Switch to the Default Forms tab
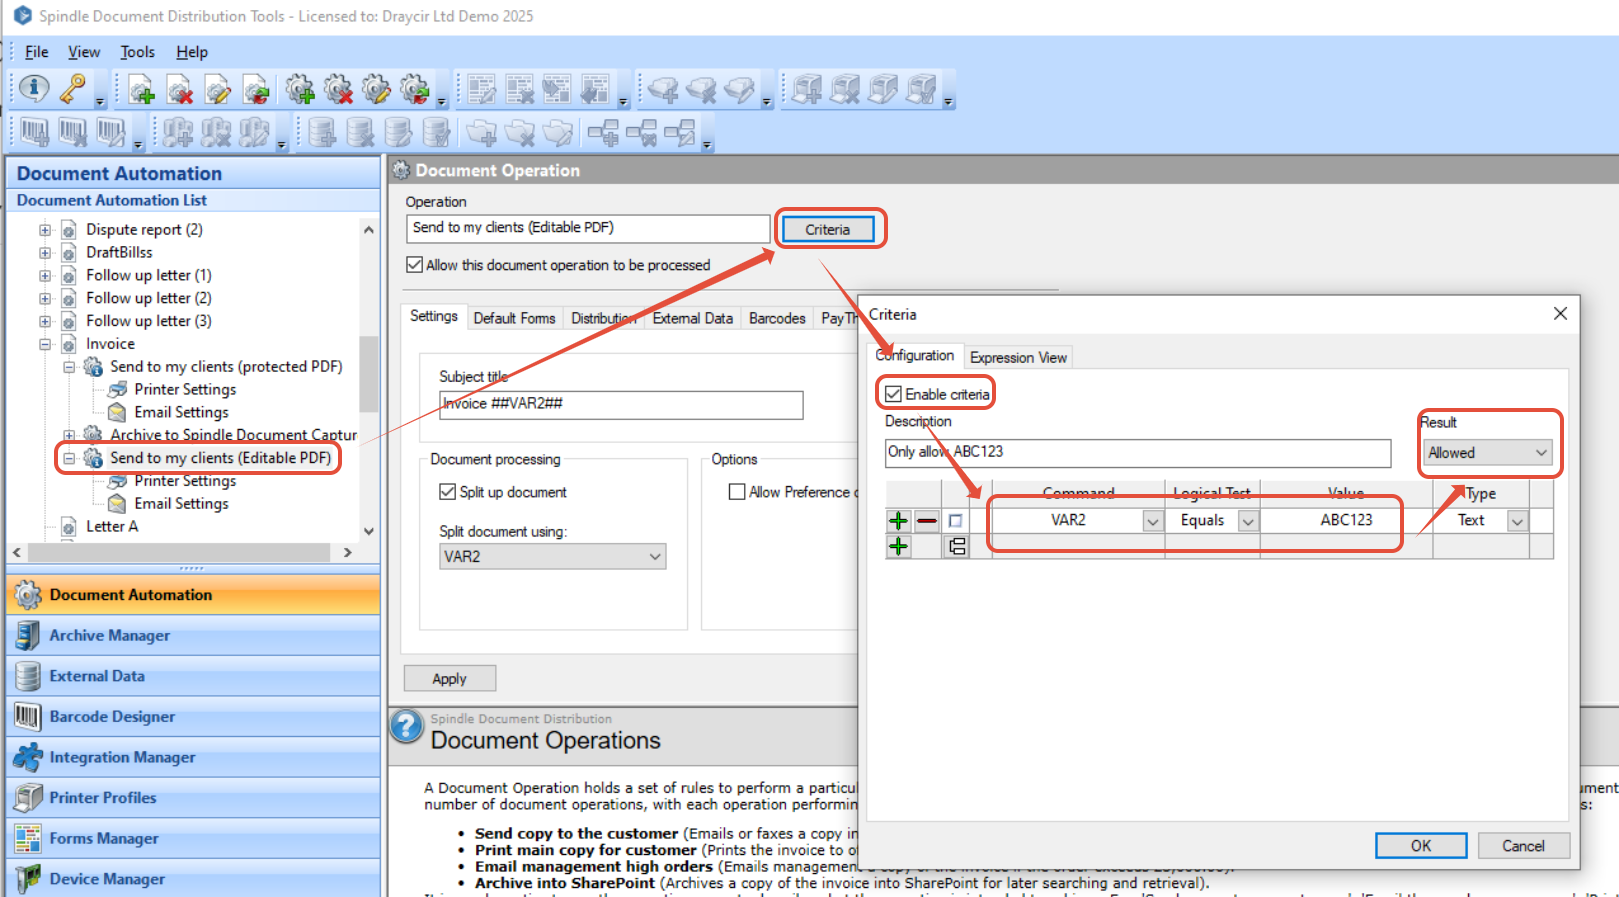Image resolution: width=1619 pixels, height=897 pixels. point(514,318)
